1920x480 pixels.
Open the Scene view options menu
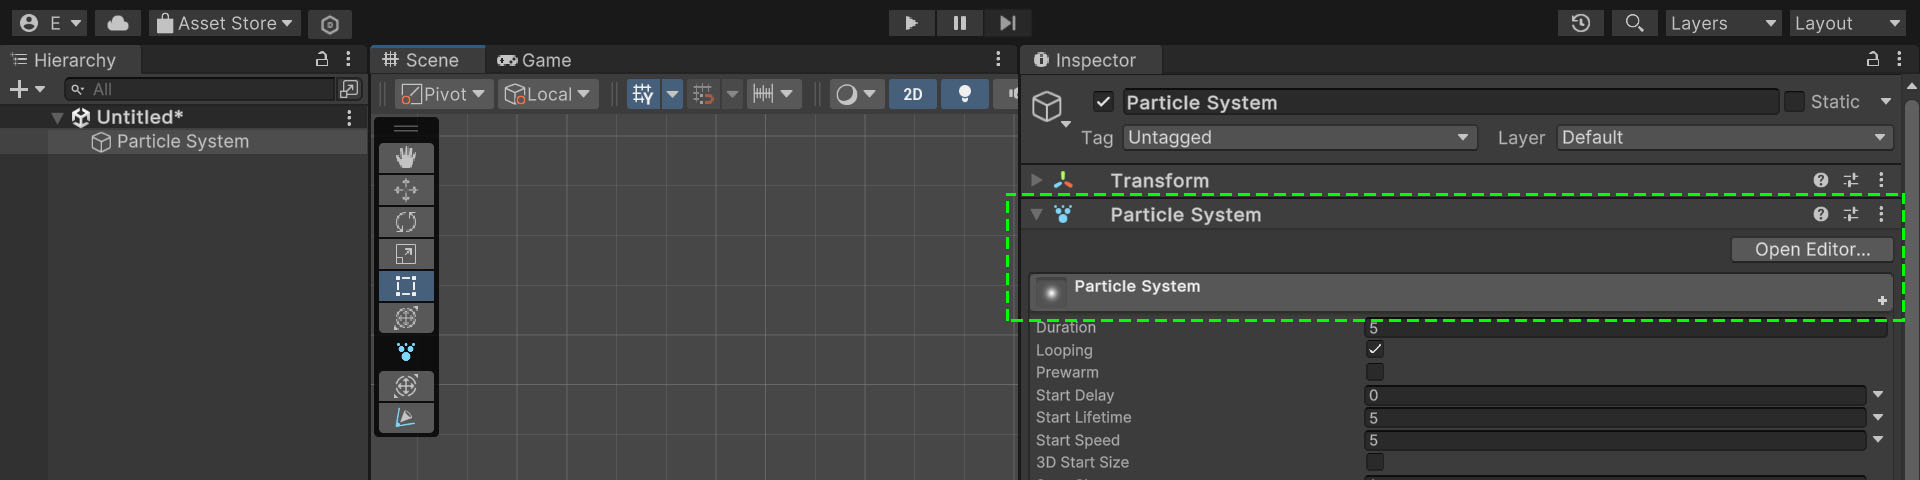998,60
